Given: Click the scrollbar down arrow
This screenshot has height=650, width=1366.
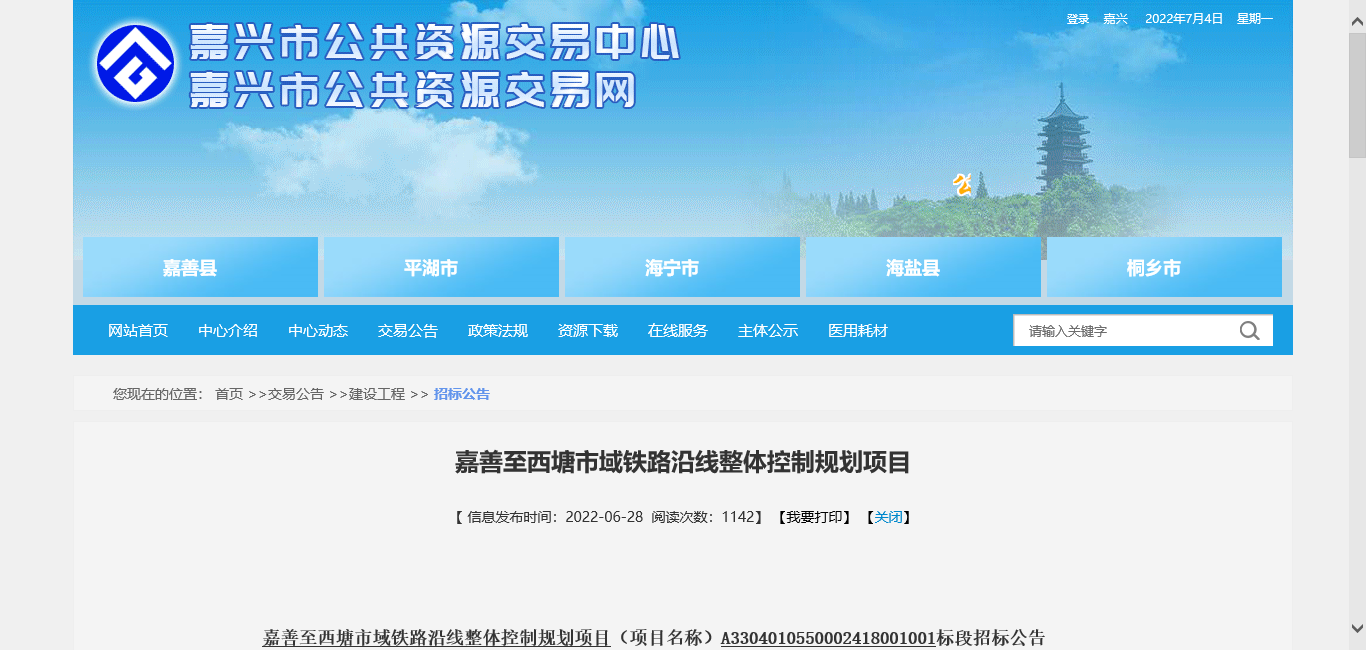Looking at the screenshot, I should pyautogui.click(x=1357, y=629).
